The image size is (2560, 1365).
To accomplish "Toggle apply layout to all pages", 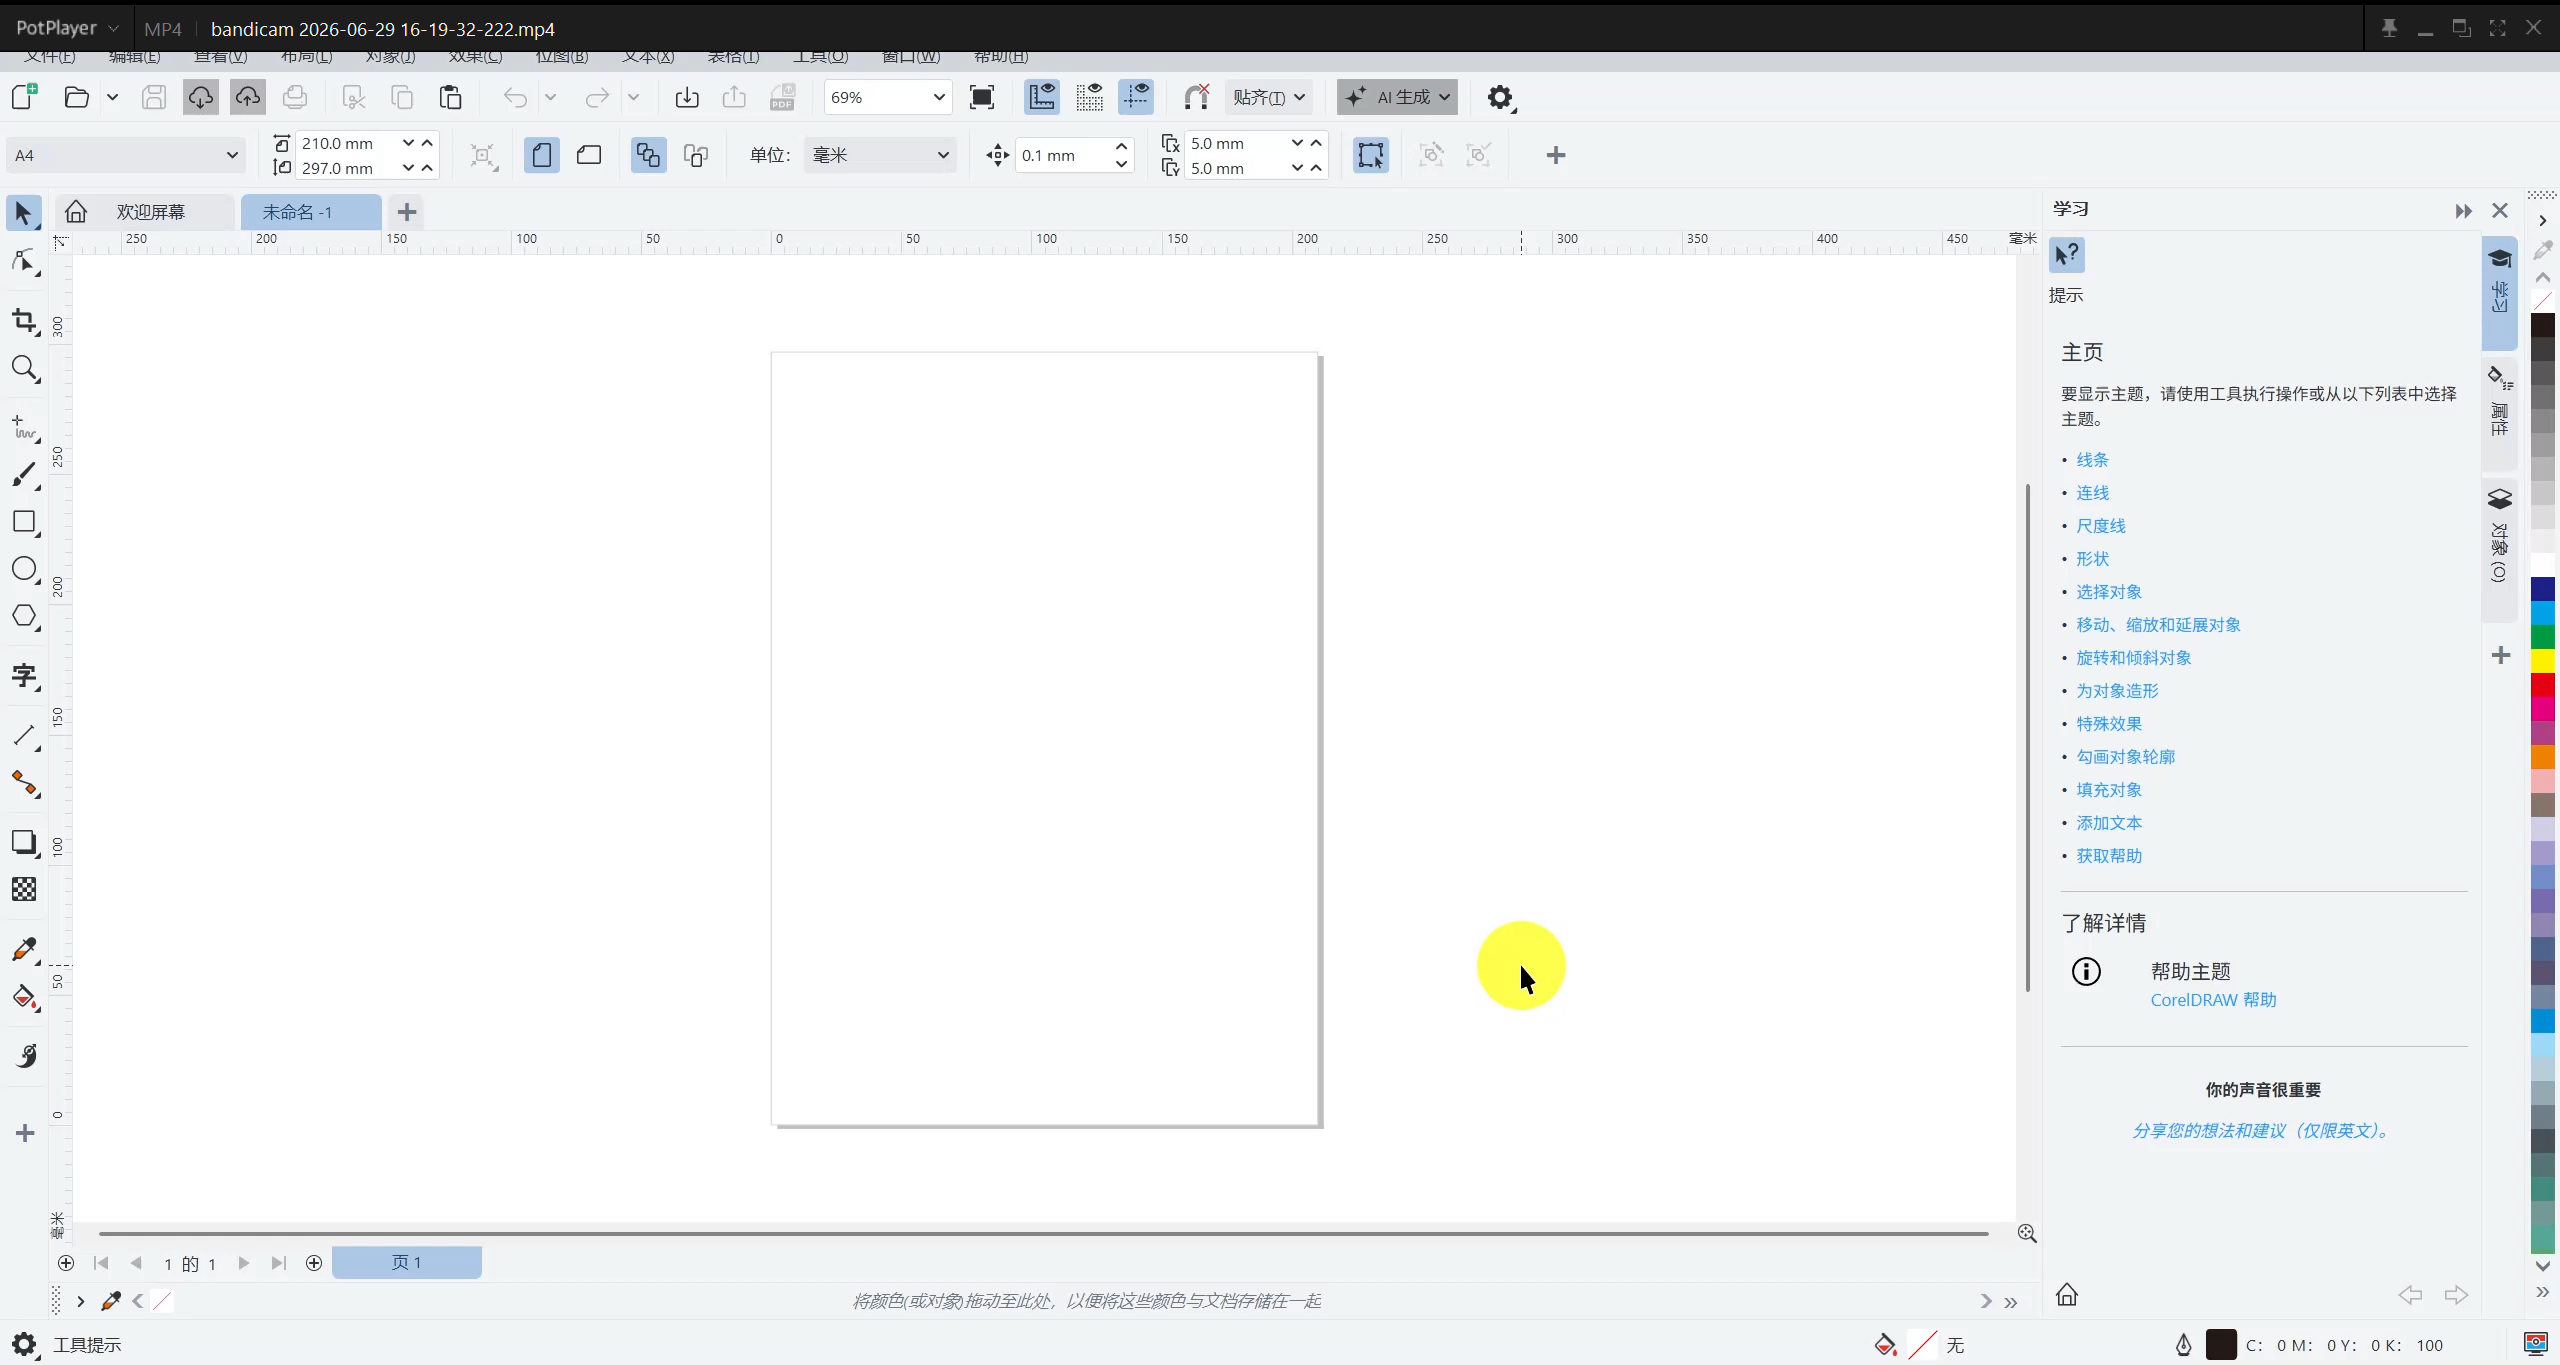I will tap(648, 155).
